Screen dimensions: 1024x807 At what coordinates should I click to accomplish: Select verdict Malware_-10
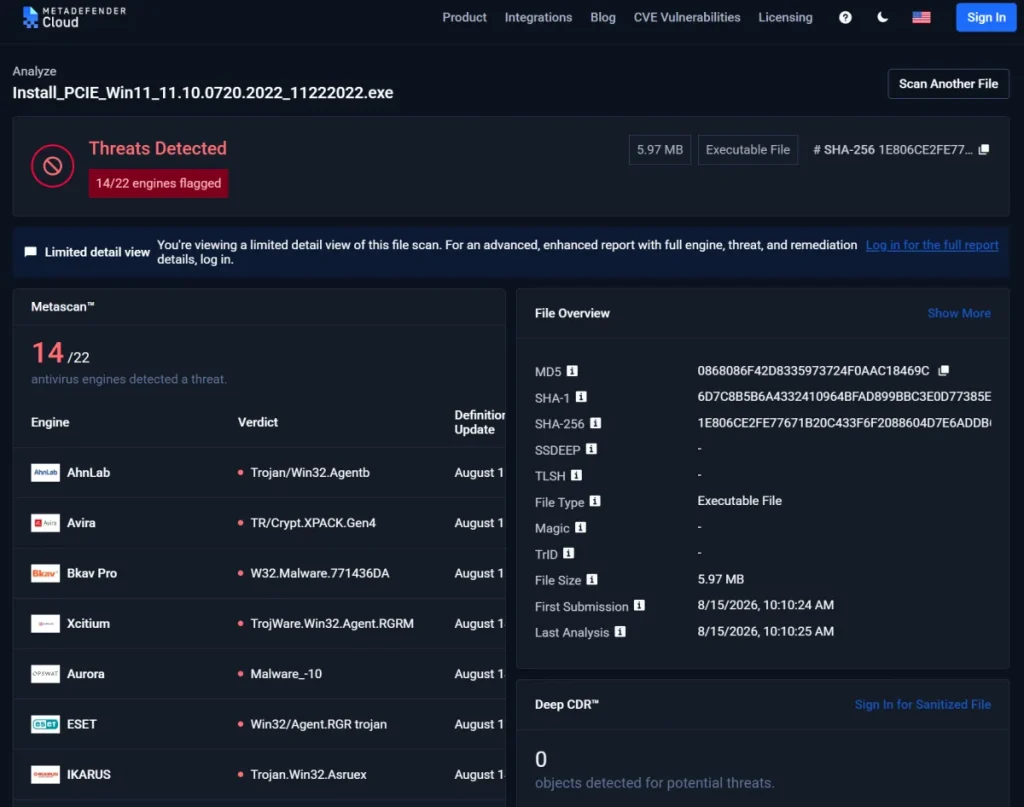[286, 674]
